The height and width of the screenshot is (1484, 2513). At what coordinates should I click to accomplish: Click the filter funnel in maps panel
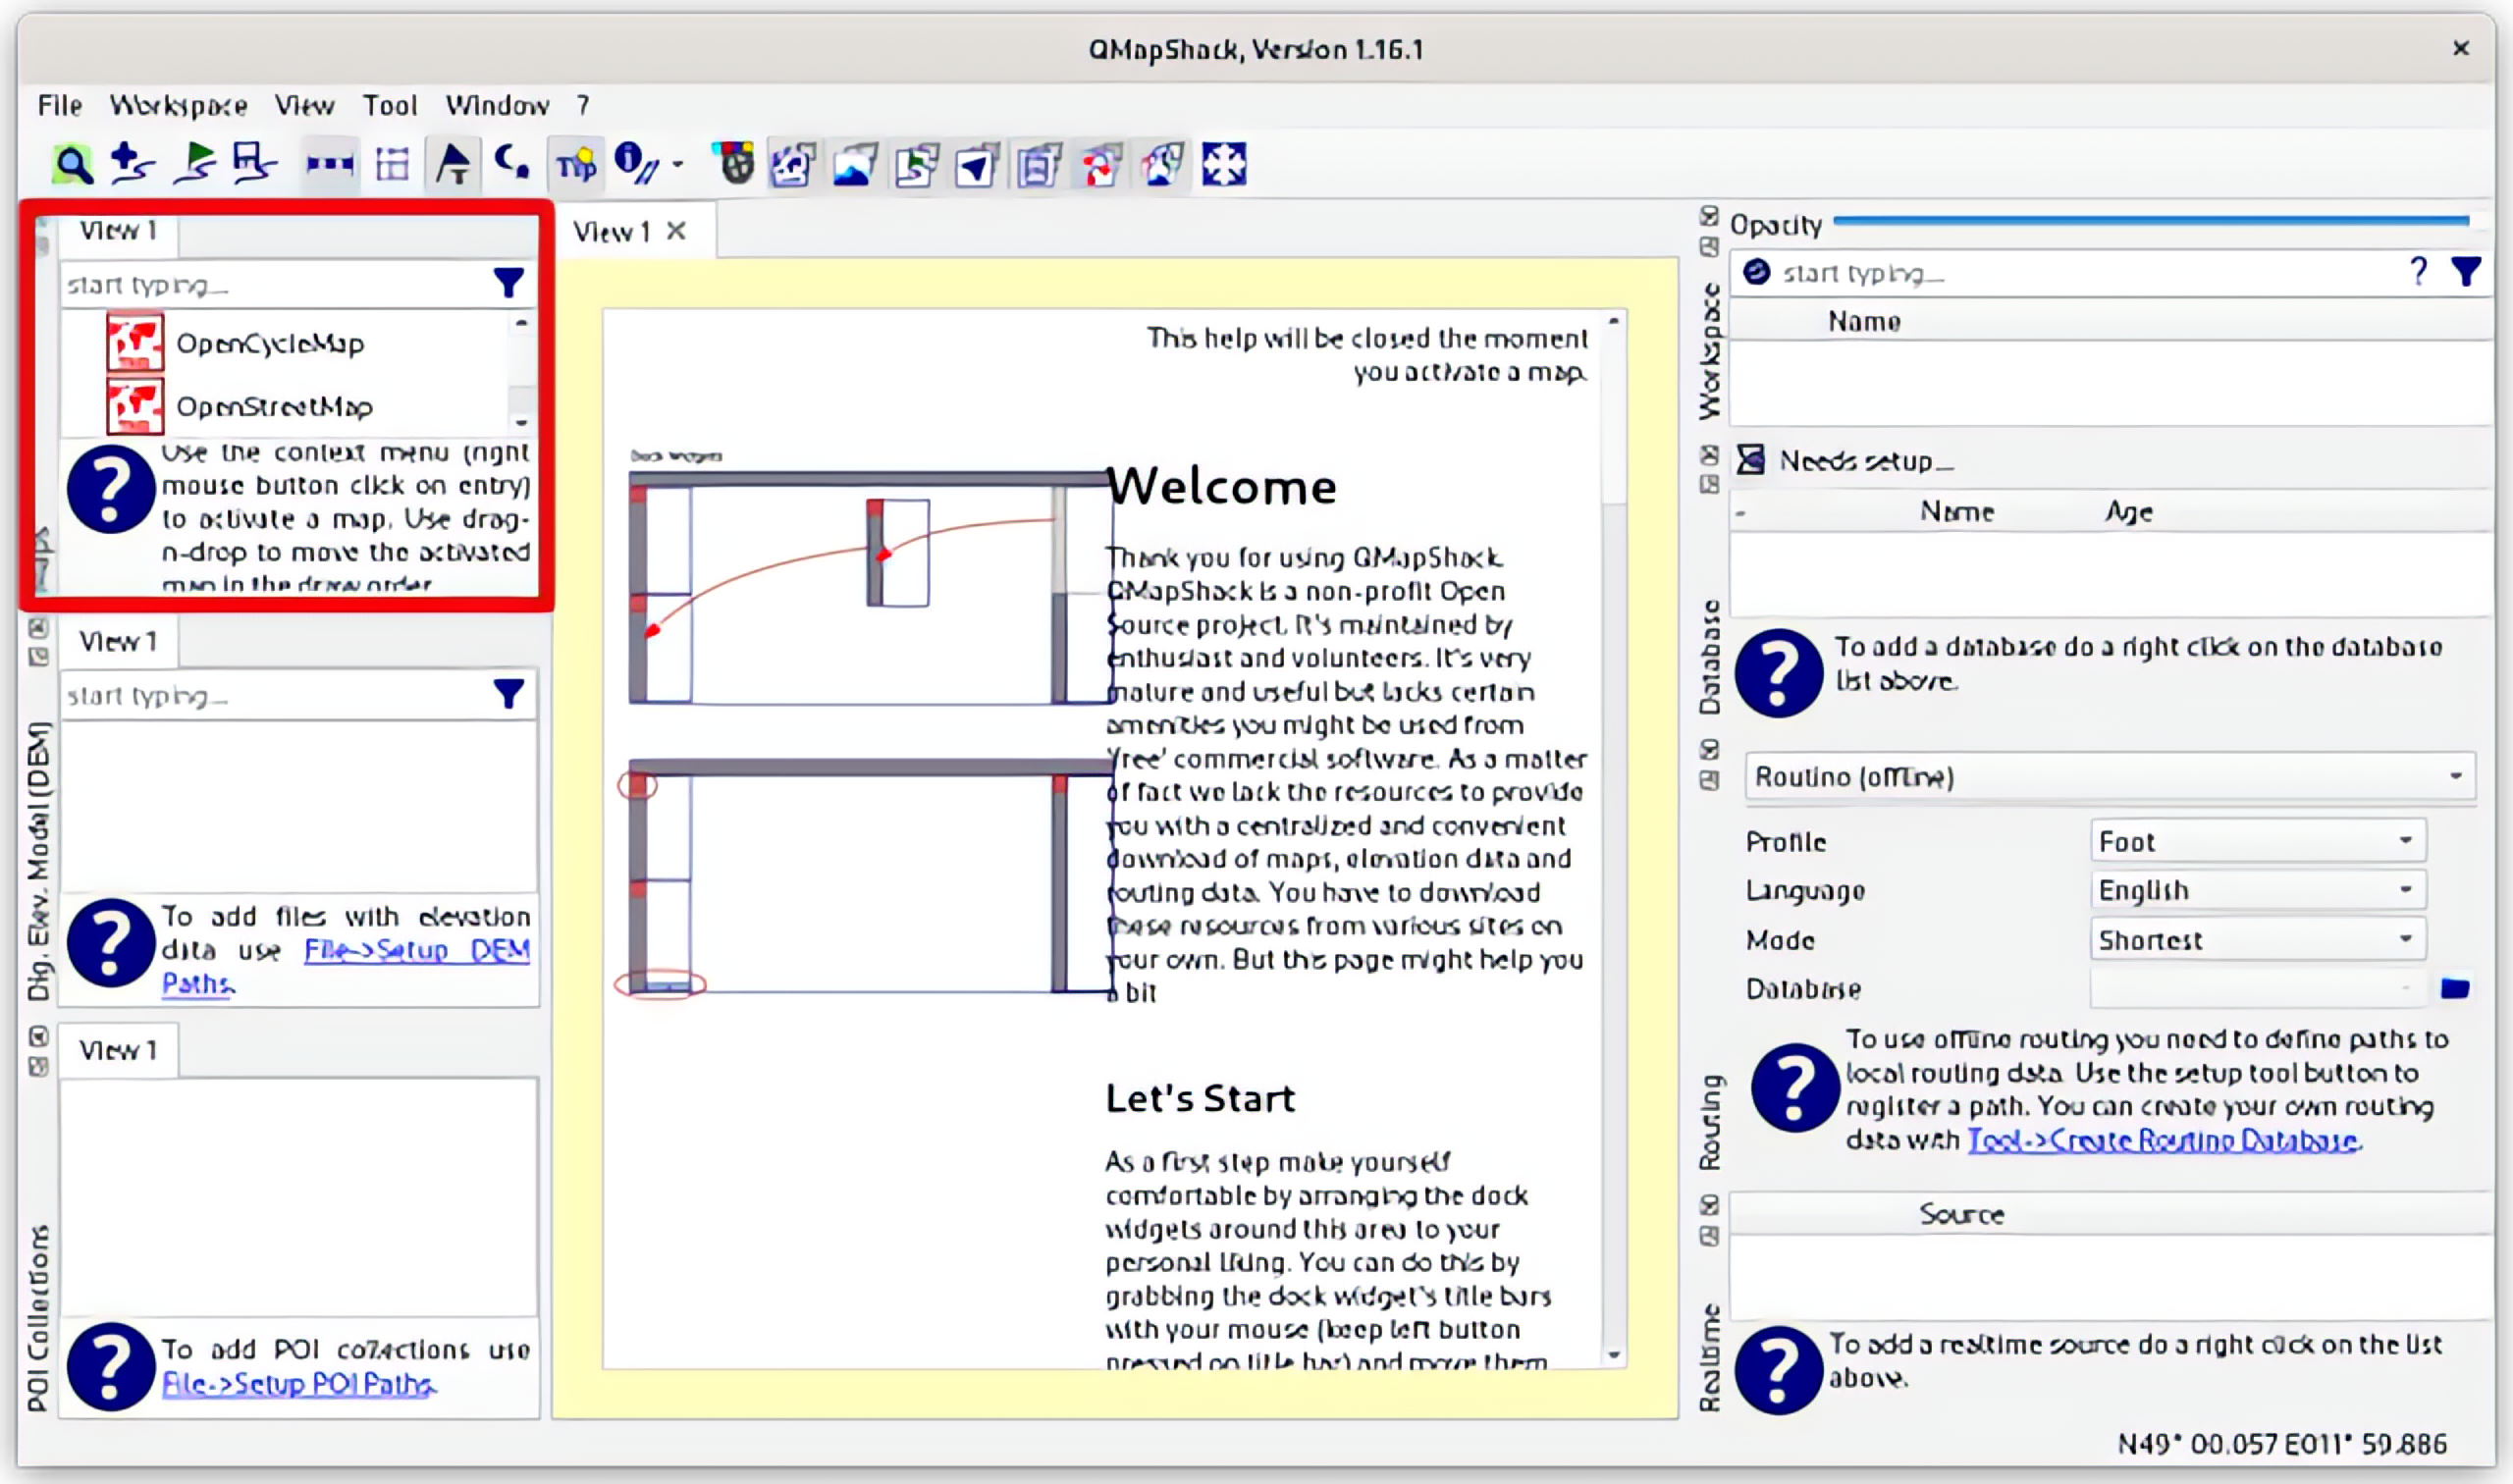coord(508,283)
